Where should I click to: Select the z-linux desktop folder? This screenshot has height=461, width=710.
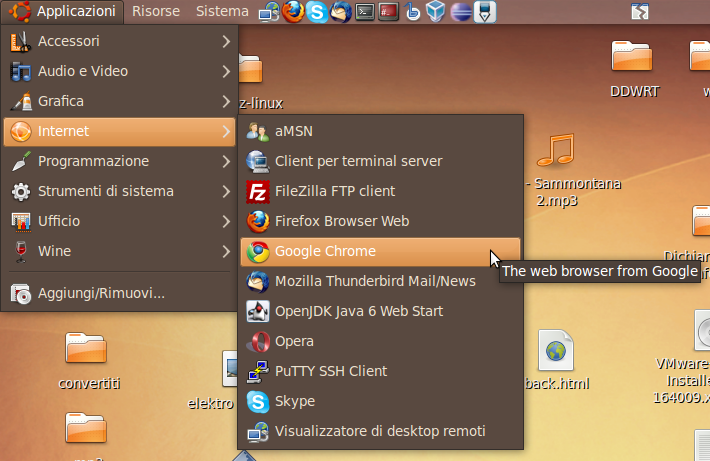pyautogui.click(x=250, y=68)
